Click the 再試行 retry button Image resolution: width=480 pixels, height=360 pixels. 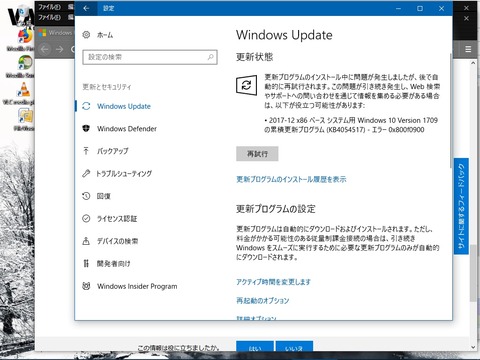point(257,154)
